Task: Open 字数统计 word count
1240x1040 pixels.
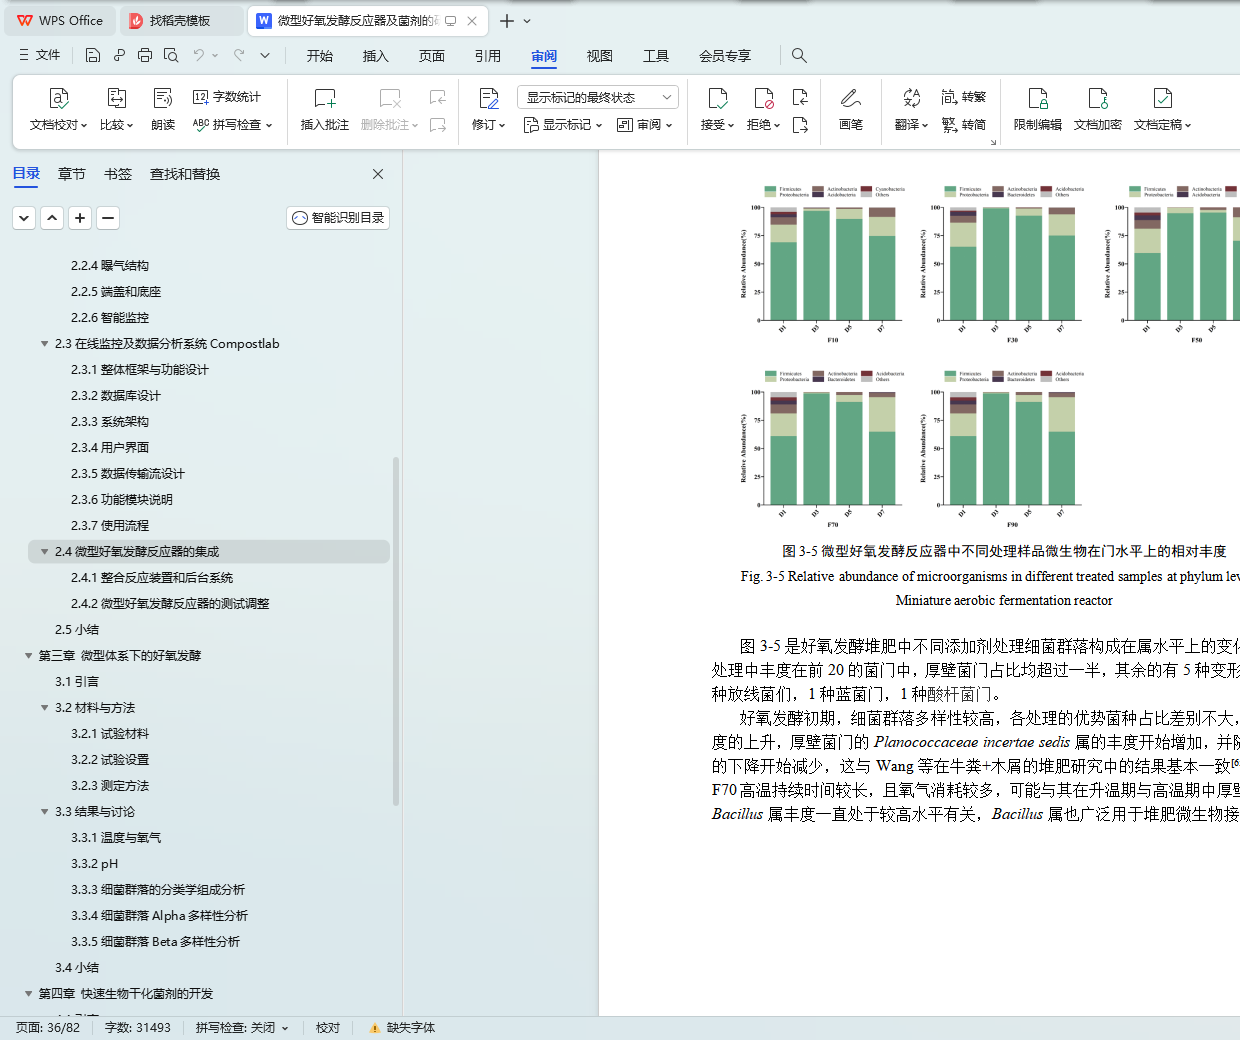Action: (x=227, y=97)
